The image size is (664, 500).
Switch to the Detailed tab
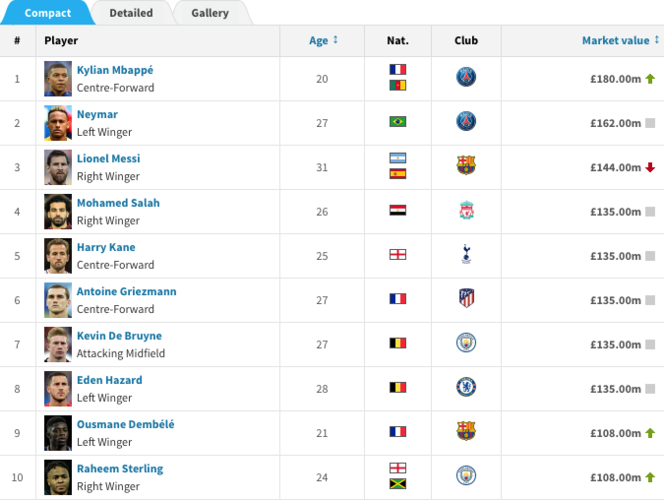[x=131, y=13]
